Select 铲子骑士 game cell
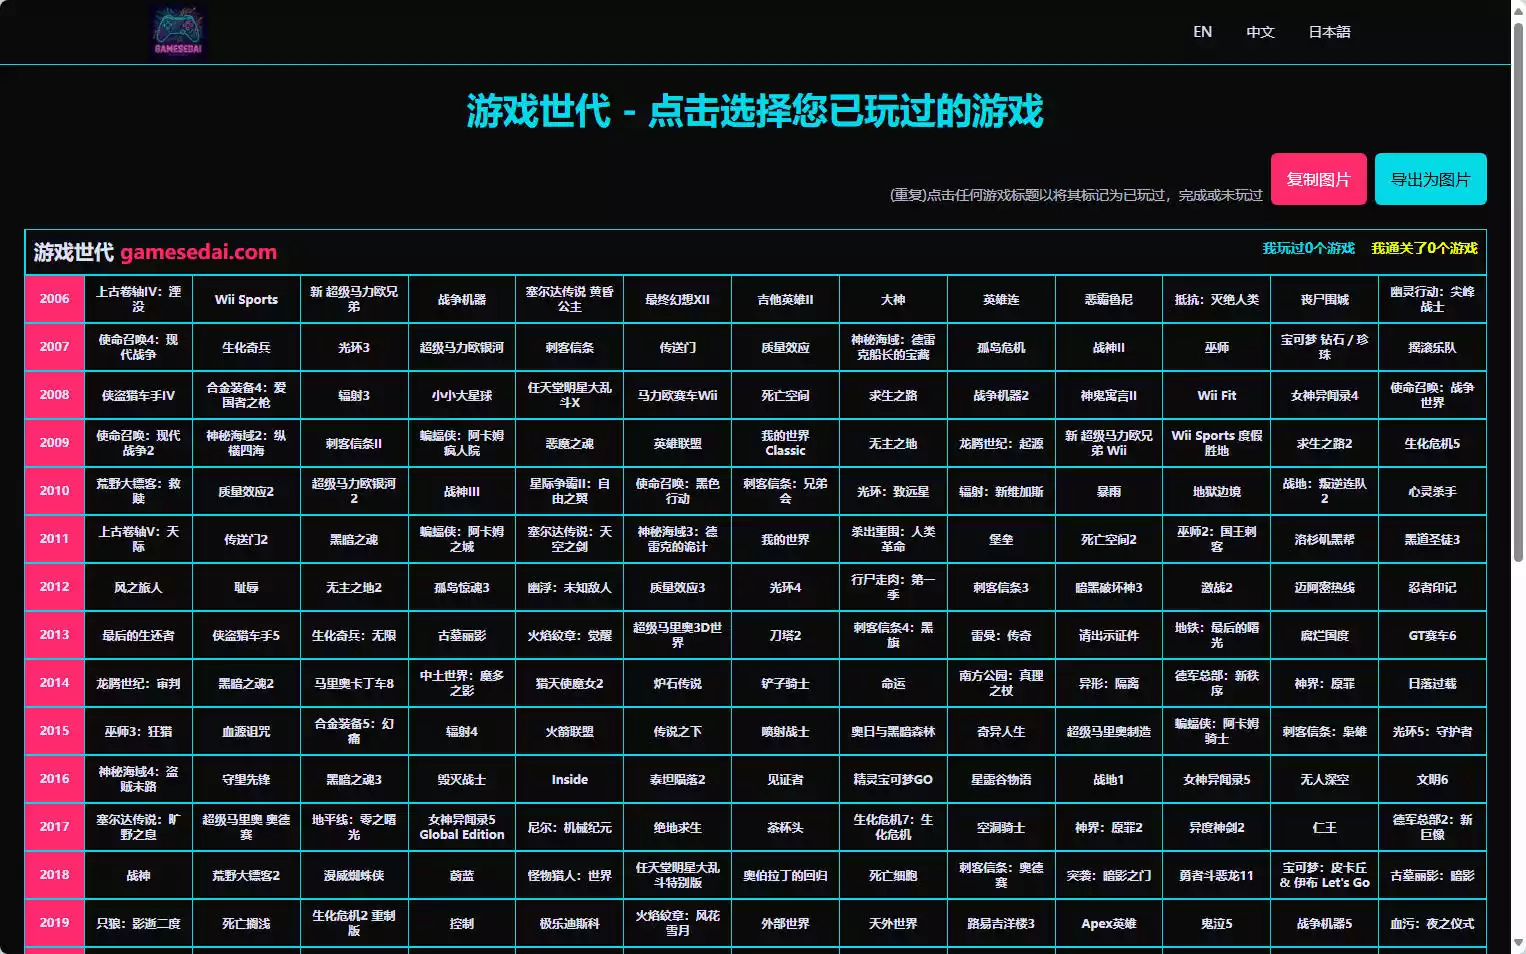The width and height of the screenshot is (1526, 954). click(x=785, y=683)
